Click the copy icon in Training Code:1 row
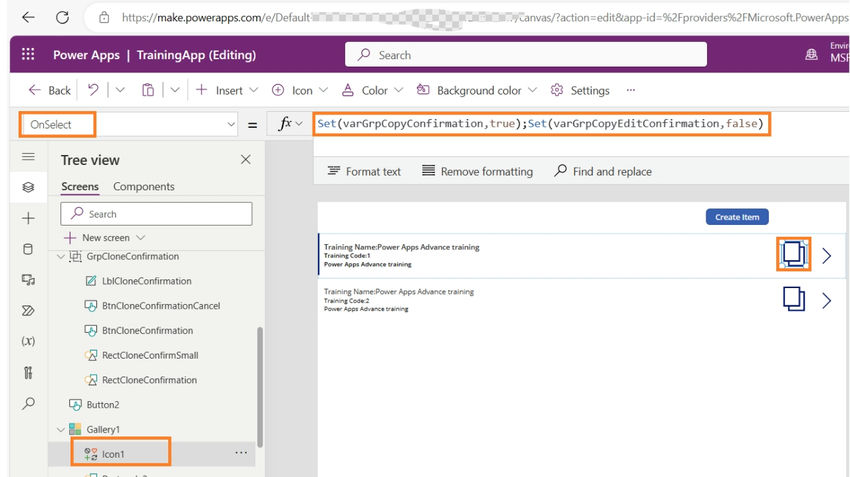Screen dimensions: 850x477 [793, 254]
